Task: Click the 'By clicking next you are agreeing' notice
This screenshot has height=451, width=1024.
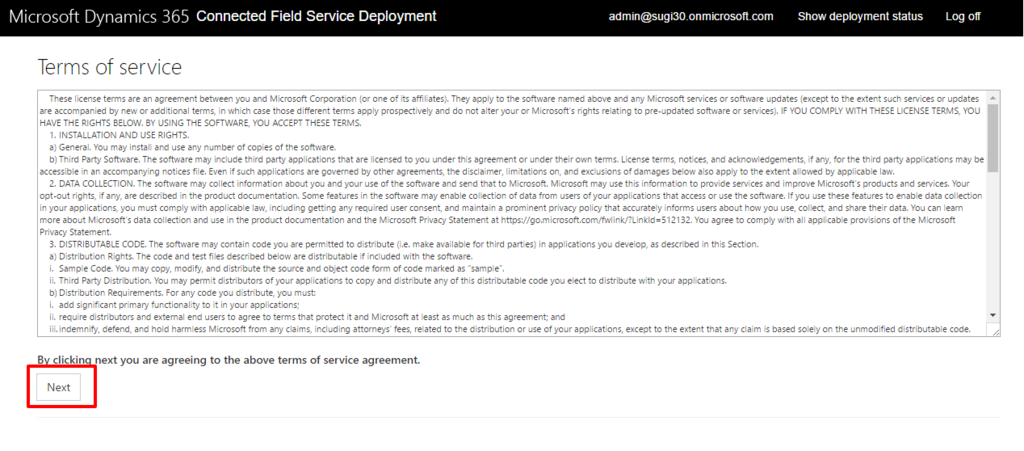Action: tap(229, 360)
